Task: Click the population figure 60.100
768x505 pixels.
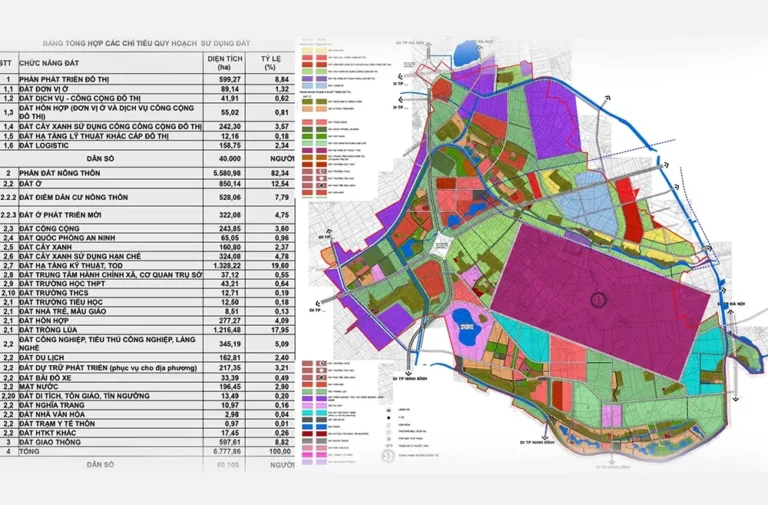Action: 228,464
